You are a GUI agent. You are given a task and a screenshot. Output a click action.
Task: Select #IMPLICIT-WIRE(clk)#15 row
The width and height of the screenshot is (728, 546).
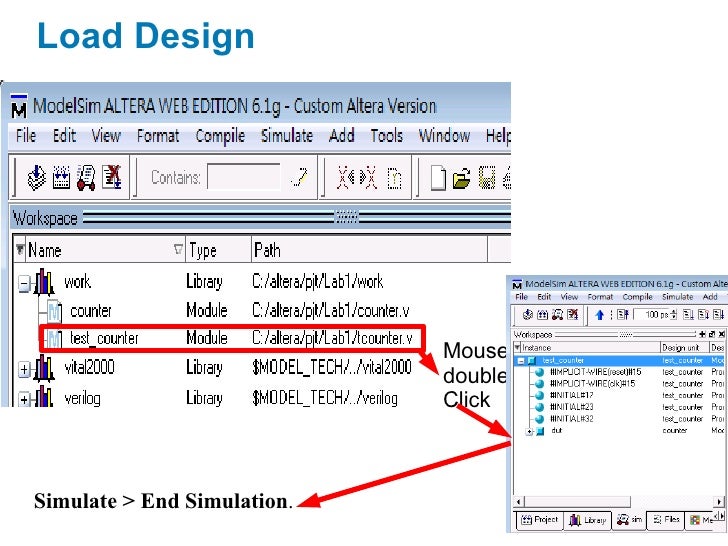pyautogui.click(x=620, y=384)
